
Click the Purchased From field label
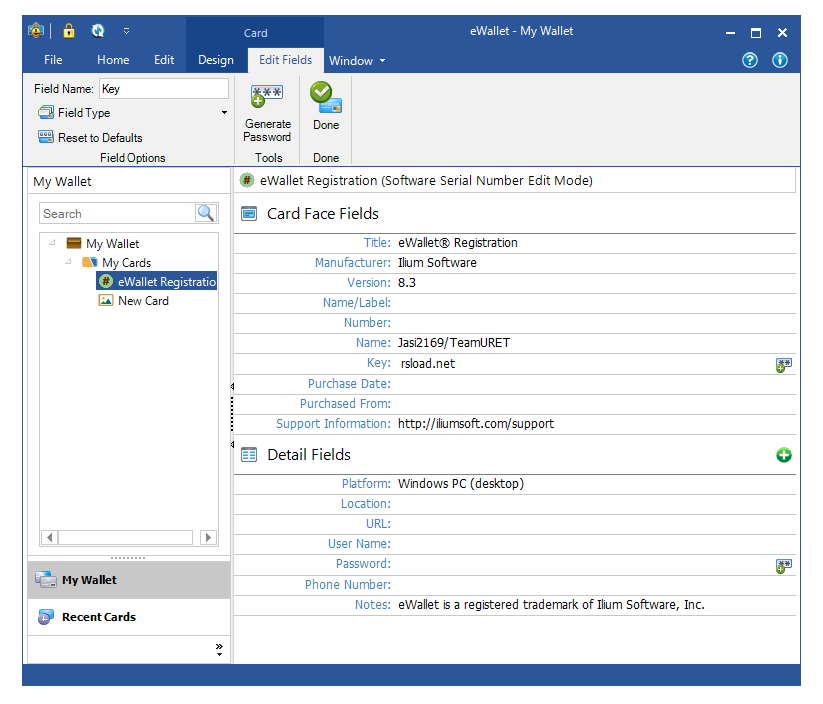tap(345, 404)
